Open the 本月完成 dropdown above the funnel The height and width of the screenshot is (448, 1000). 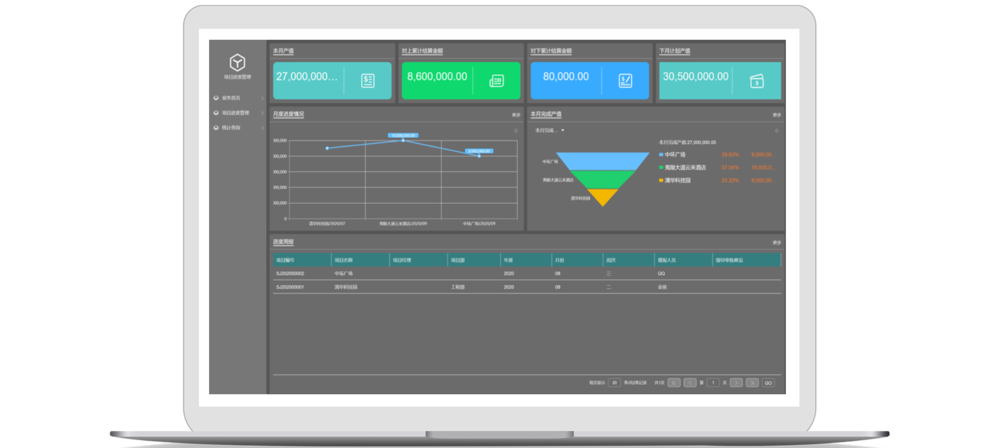point(550,130)
